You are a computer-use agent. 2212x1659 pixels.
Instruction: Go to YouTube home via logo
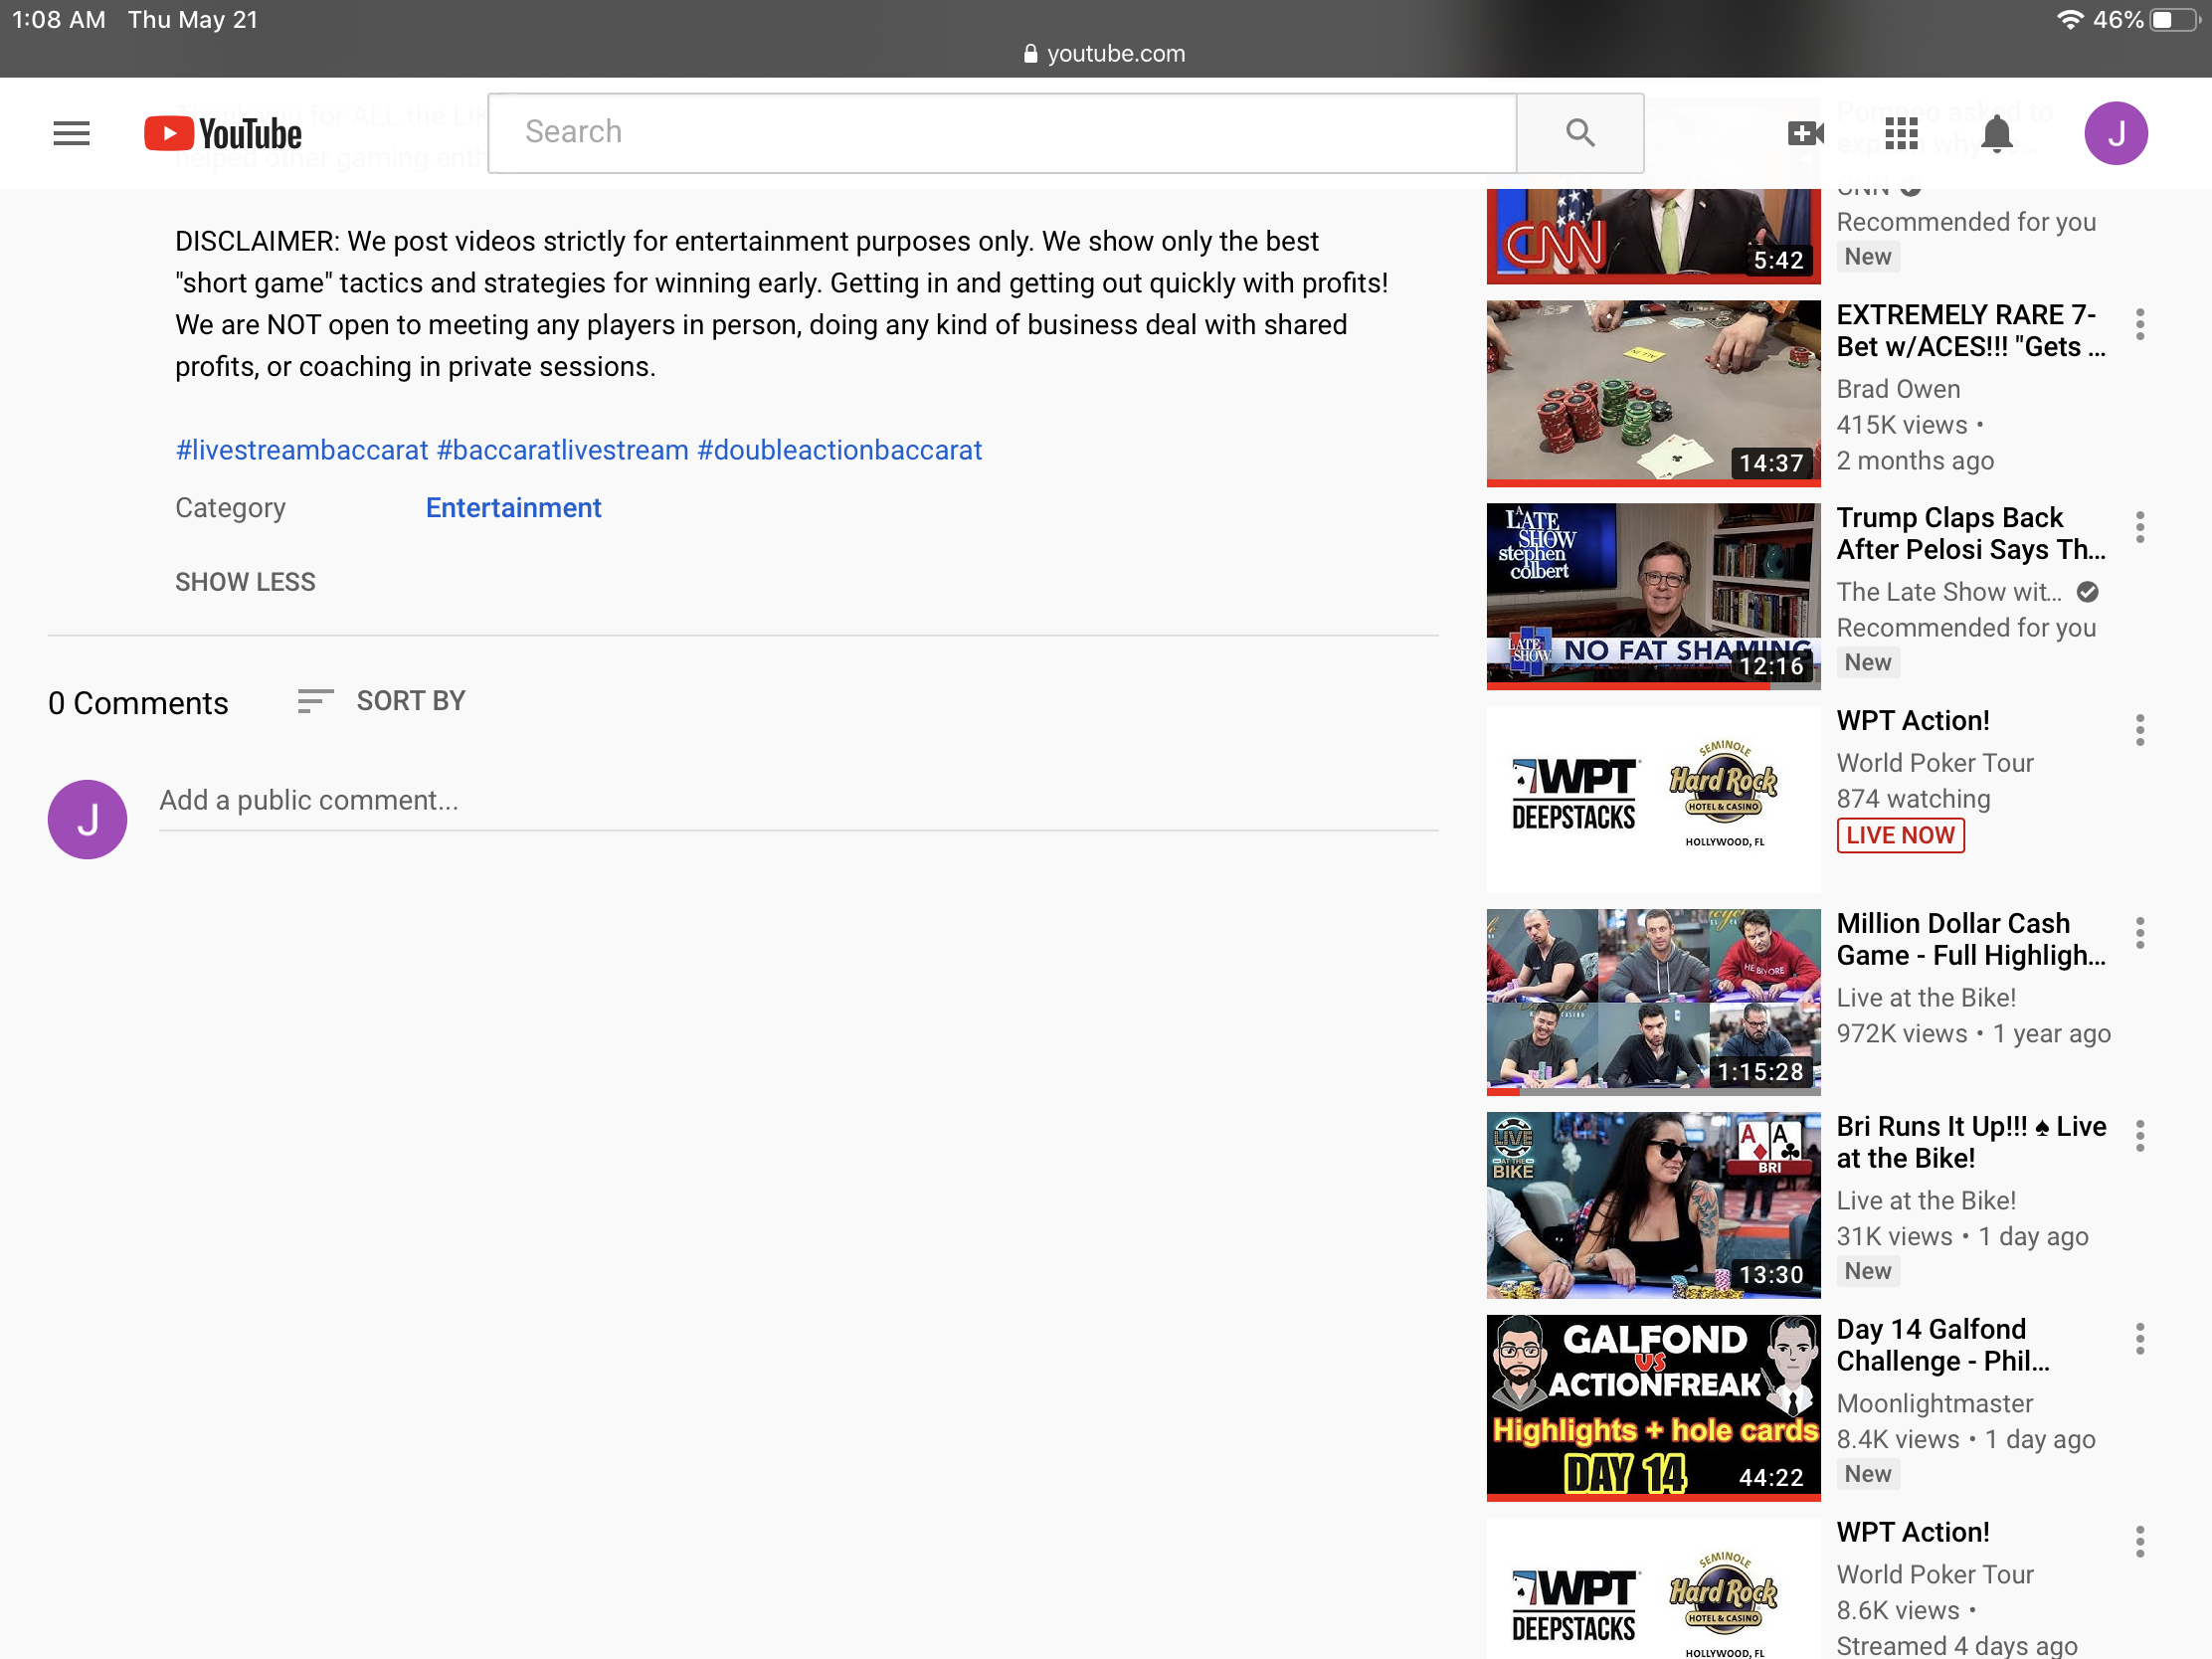[222, 133]
